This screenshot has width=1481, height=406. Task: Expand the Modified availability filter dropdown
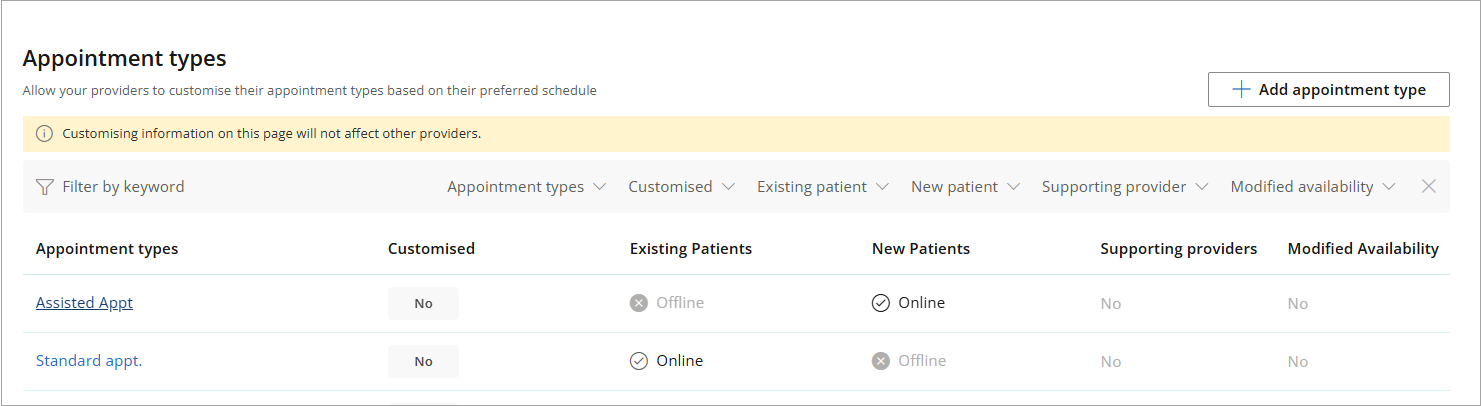pos(1313,187)
